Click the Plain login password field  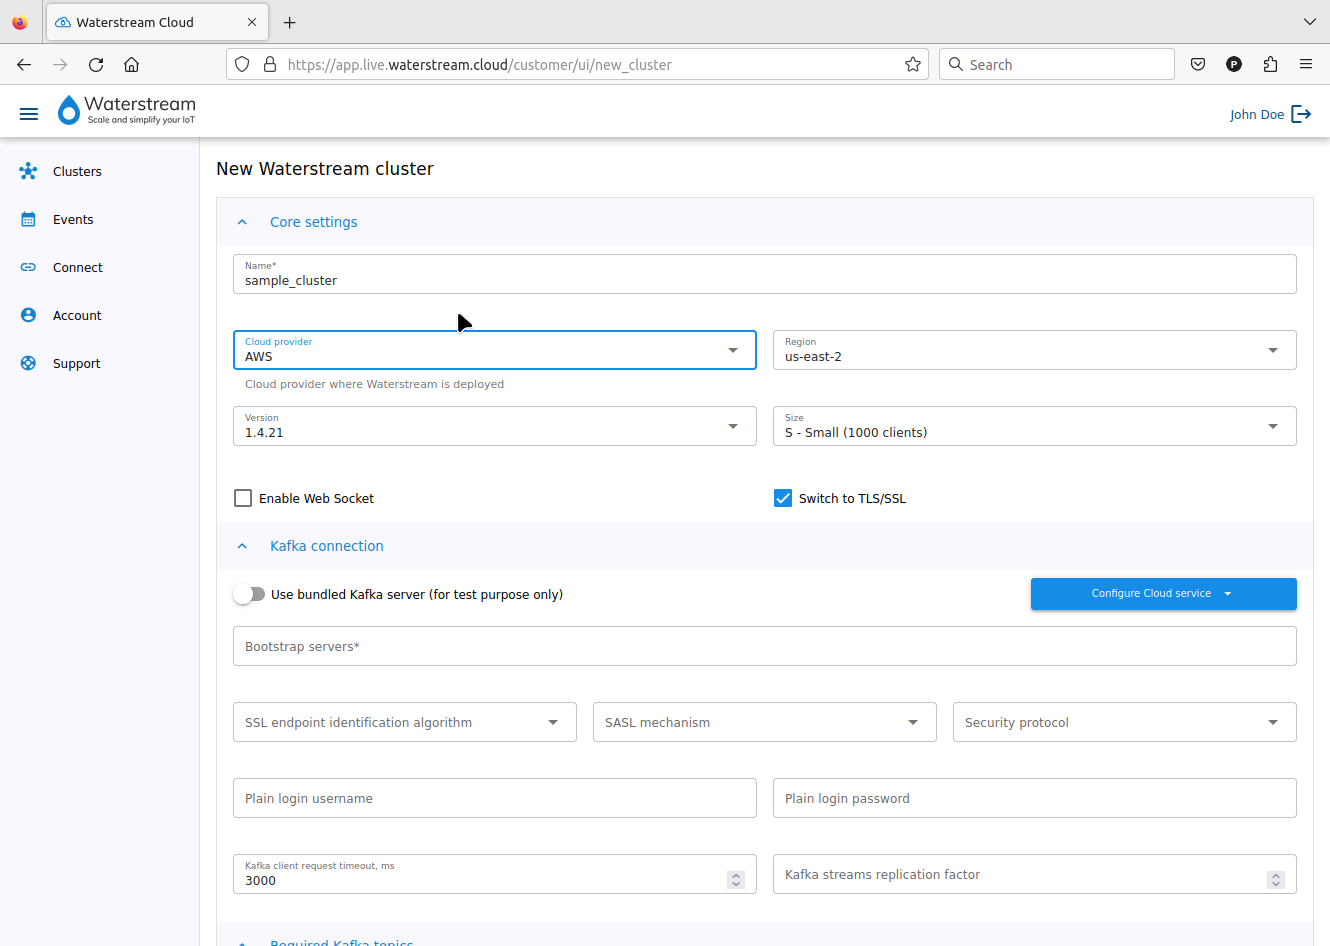(x=1035, y=798)
